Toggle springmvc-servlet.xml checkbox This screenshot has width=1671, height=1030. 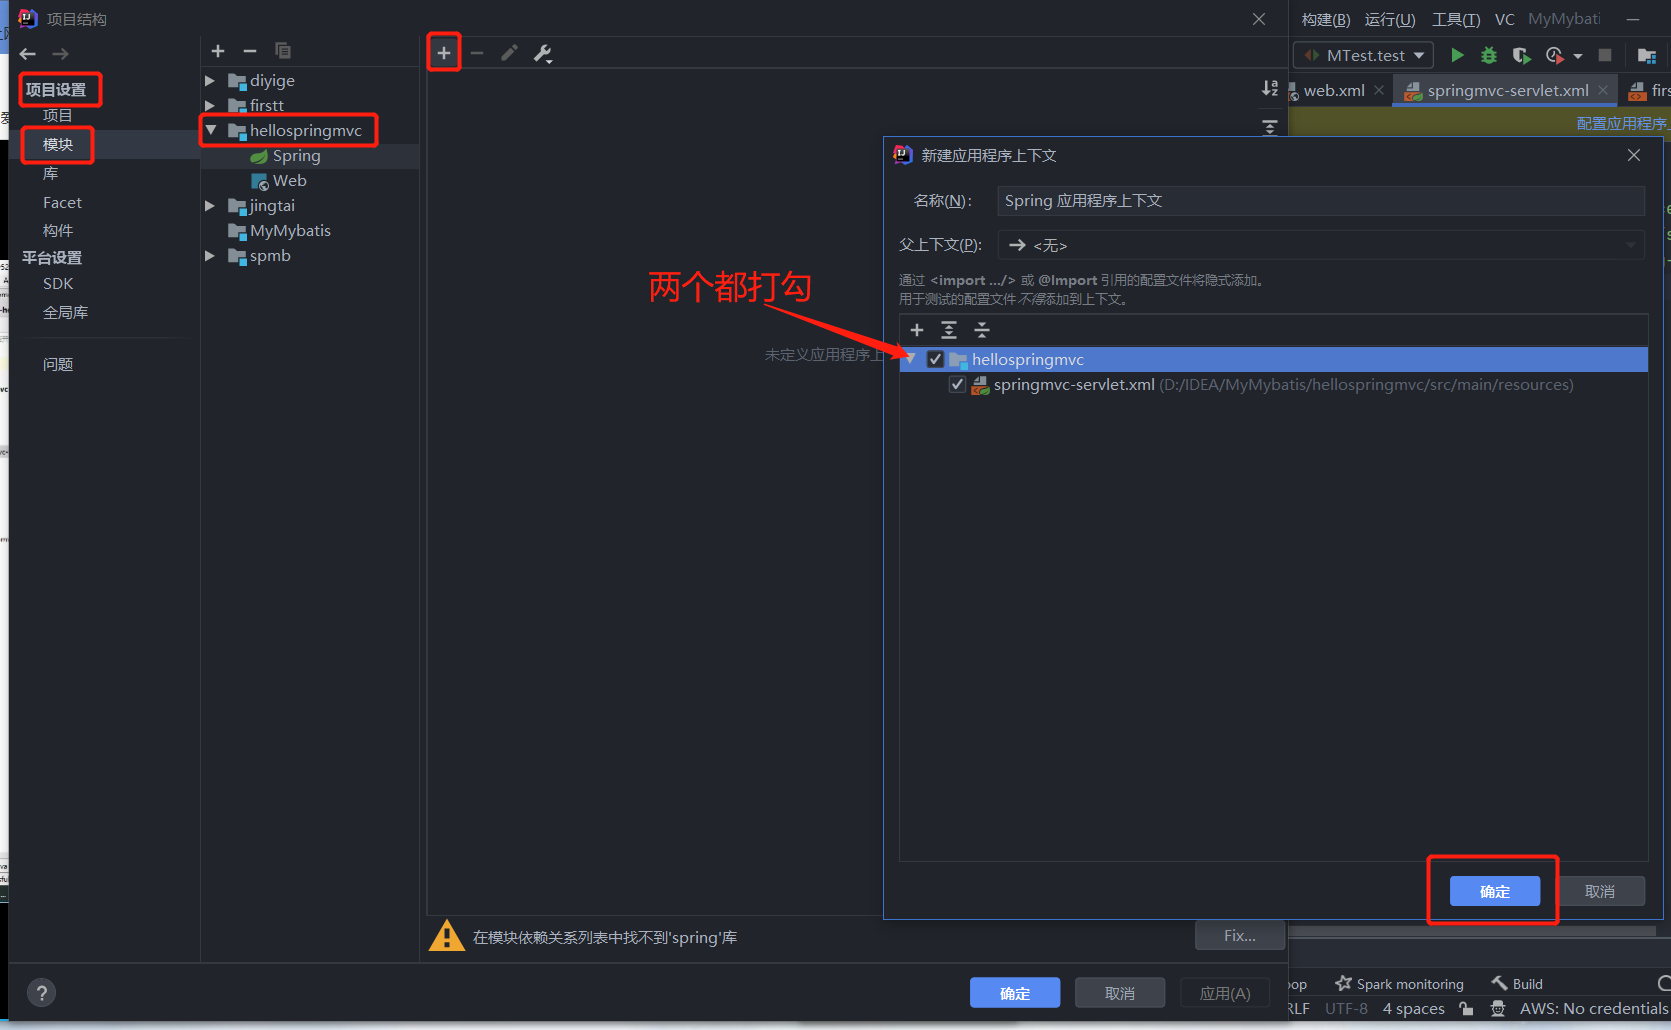click(x=958, y=385)
